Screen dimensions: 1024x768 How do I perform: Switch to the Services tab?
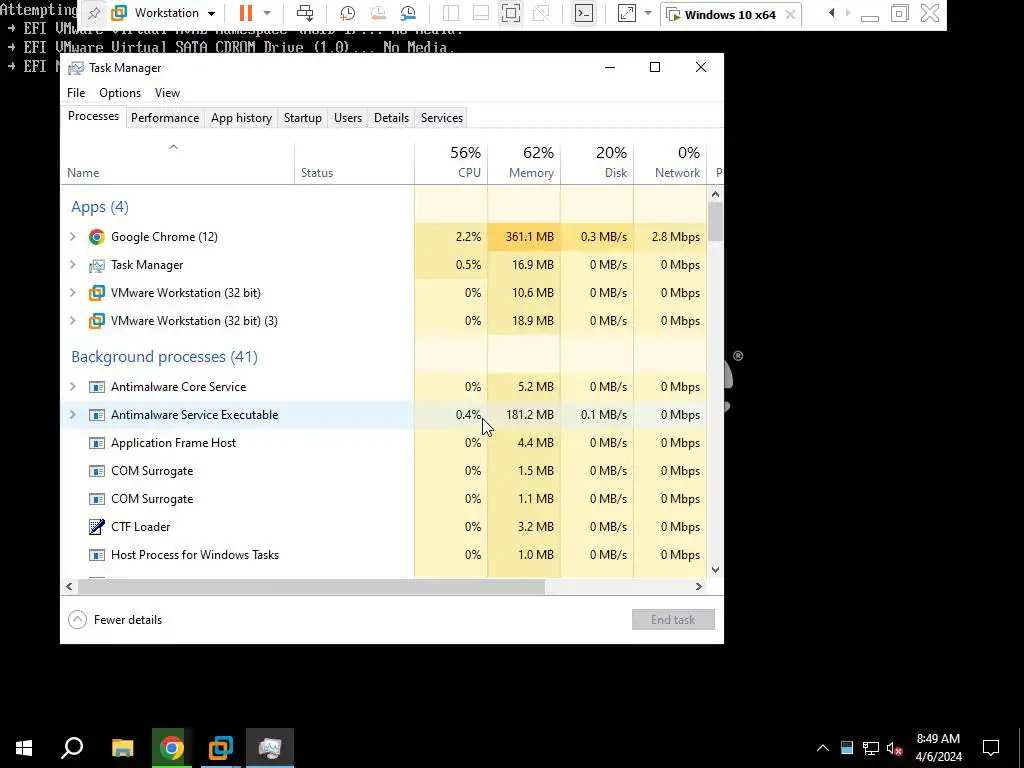click(x=441, y=118)
